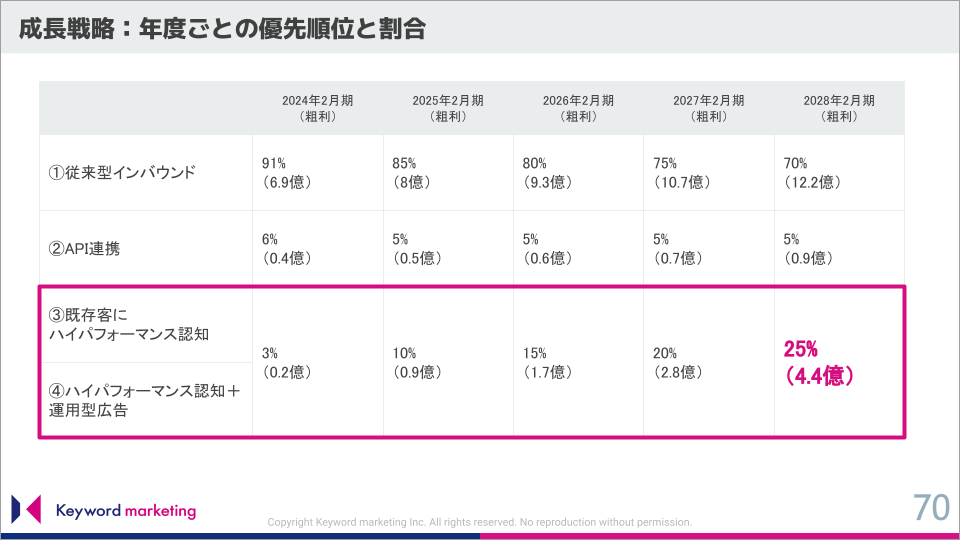Click the copyright notice text
The image size is (960, 540).
point(479,522)
